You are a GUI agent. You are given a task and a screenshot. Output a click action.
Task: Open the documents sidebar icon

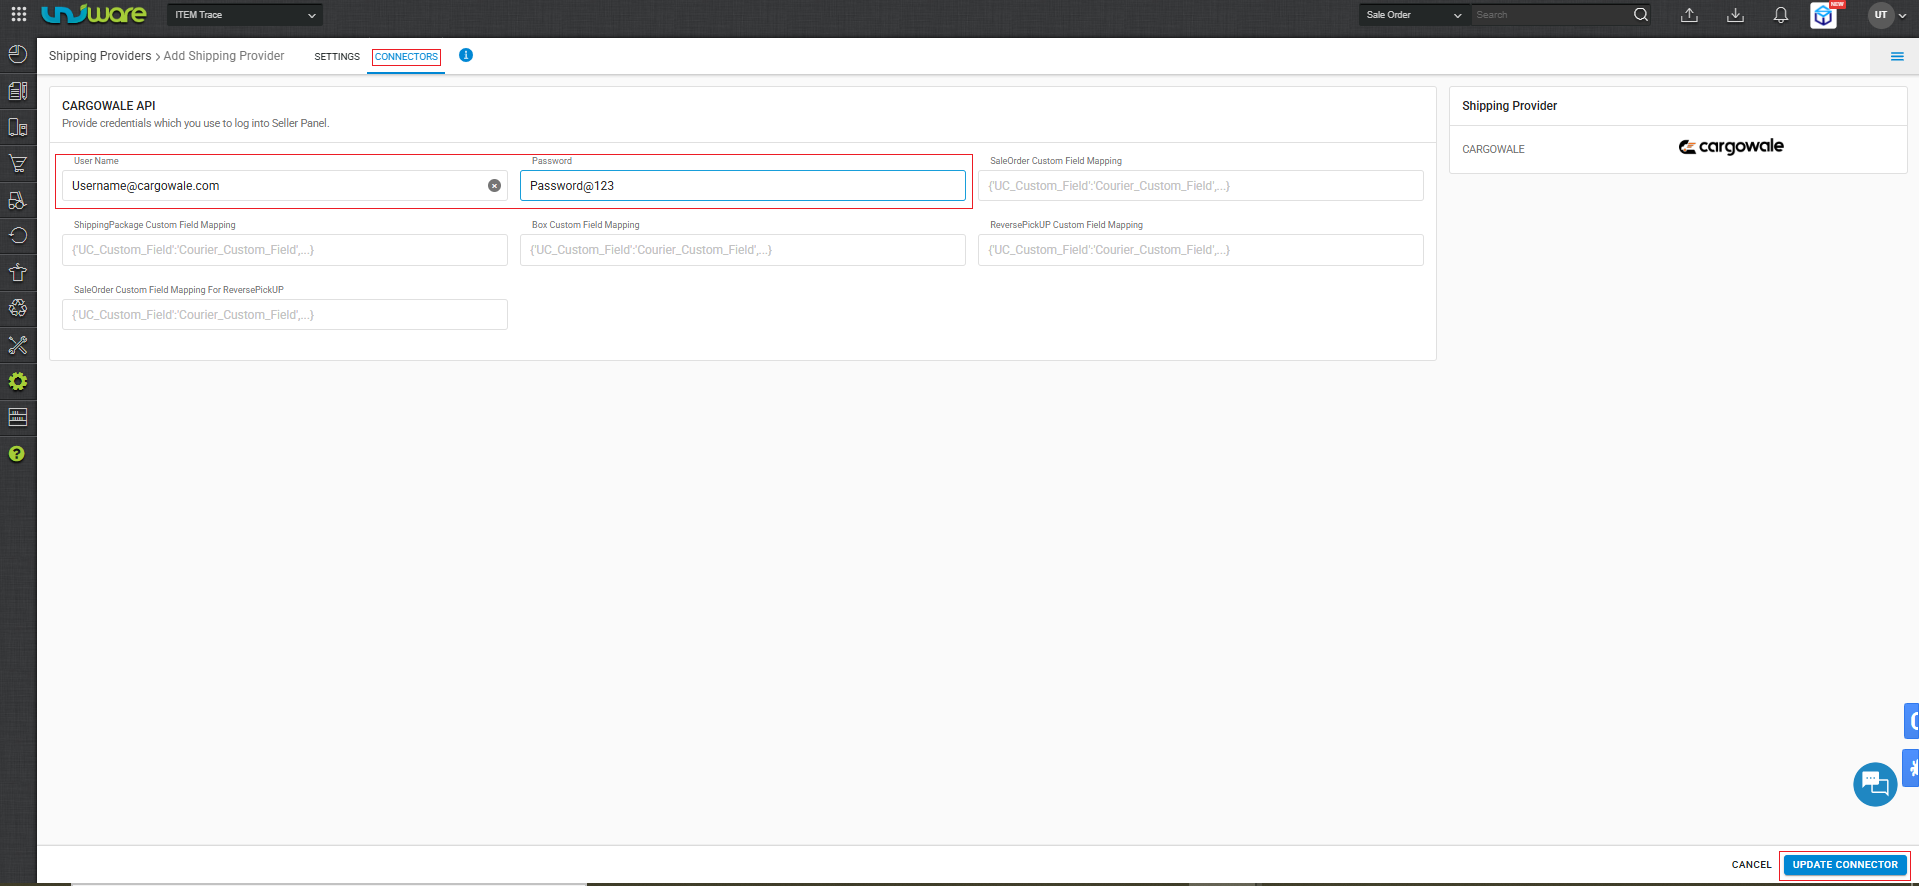tap(18, 91)
